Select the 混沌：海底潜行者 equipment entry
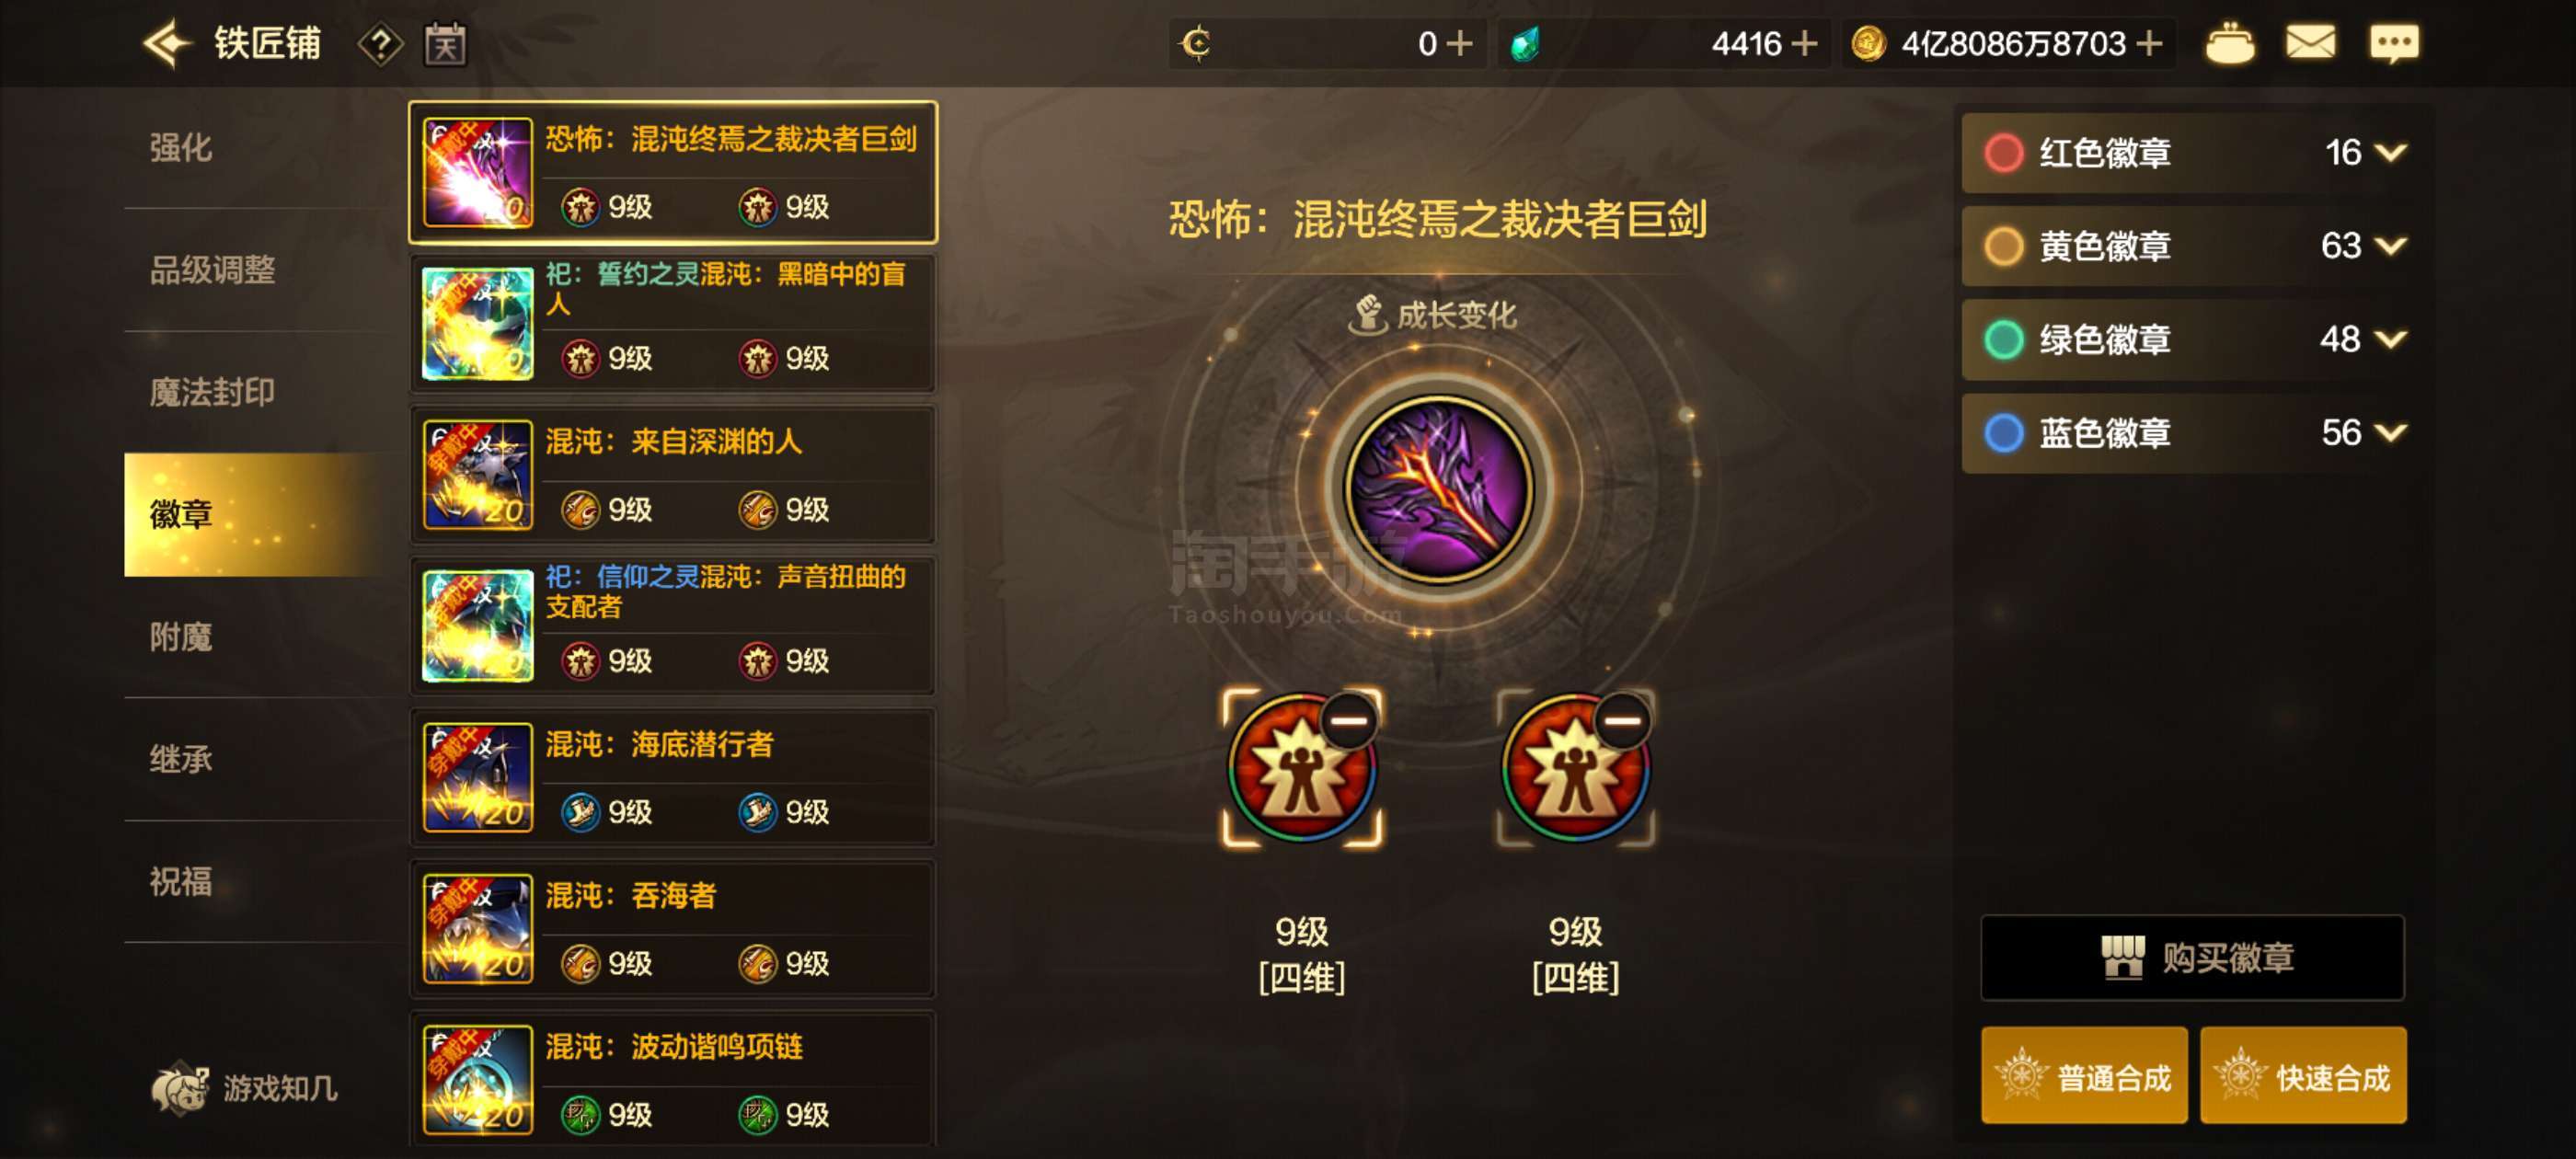2576x1159 pixels. (672, 778)
